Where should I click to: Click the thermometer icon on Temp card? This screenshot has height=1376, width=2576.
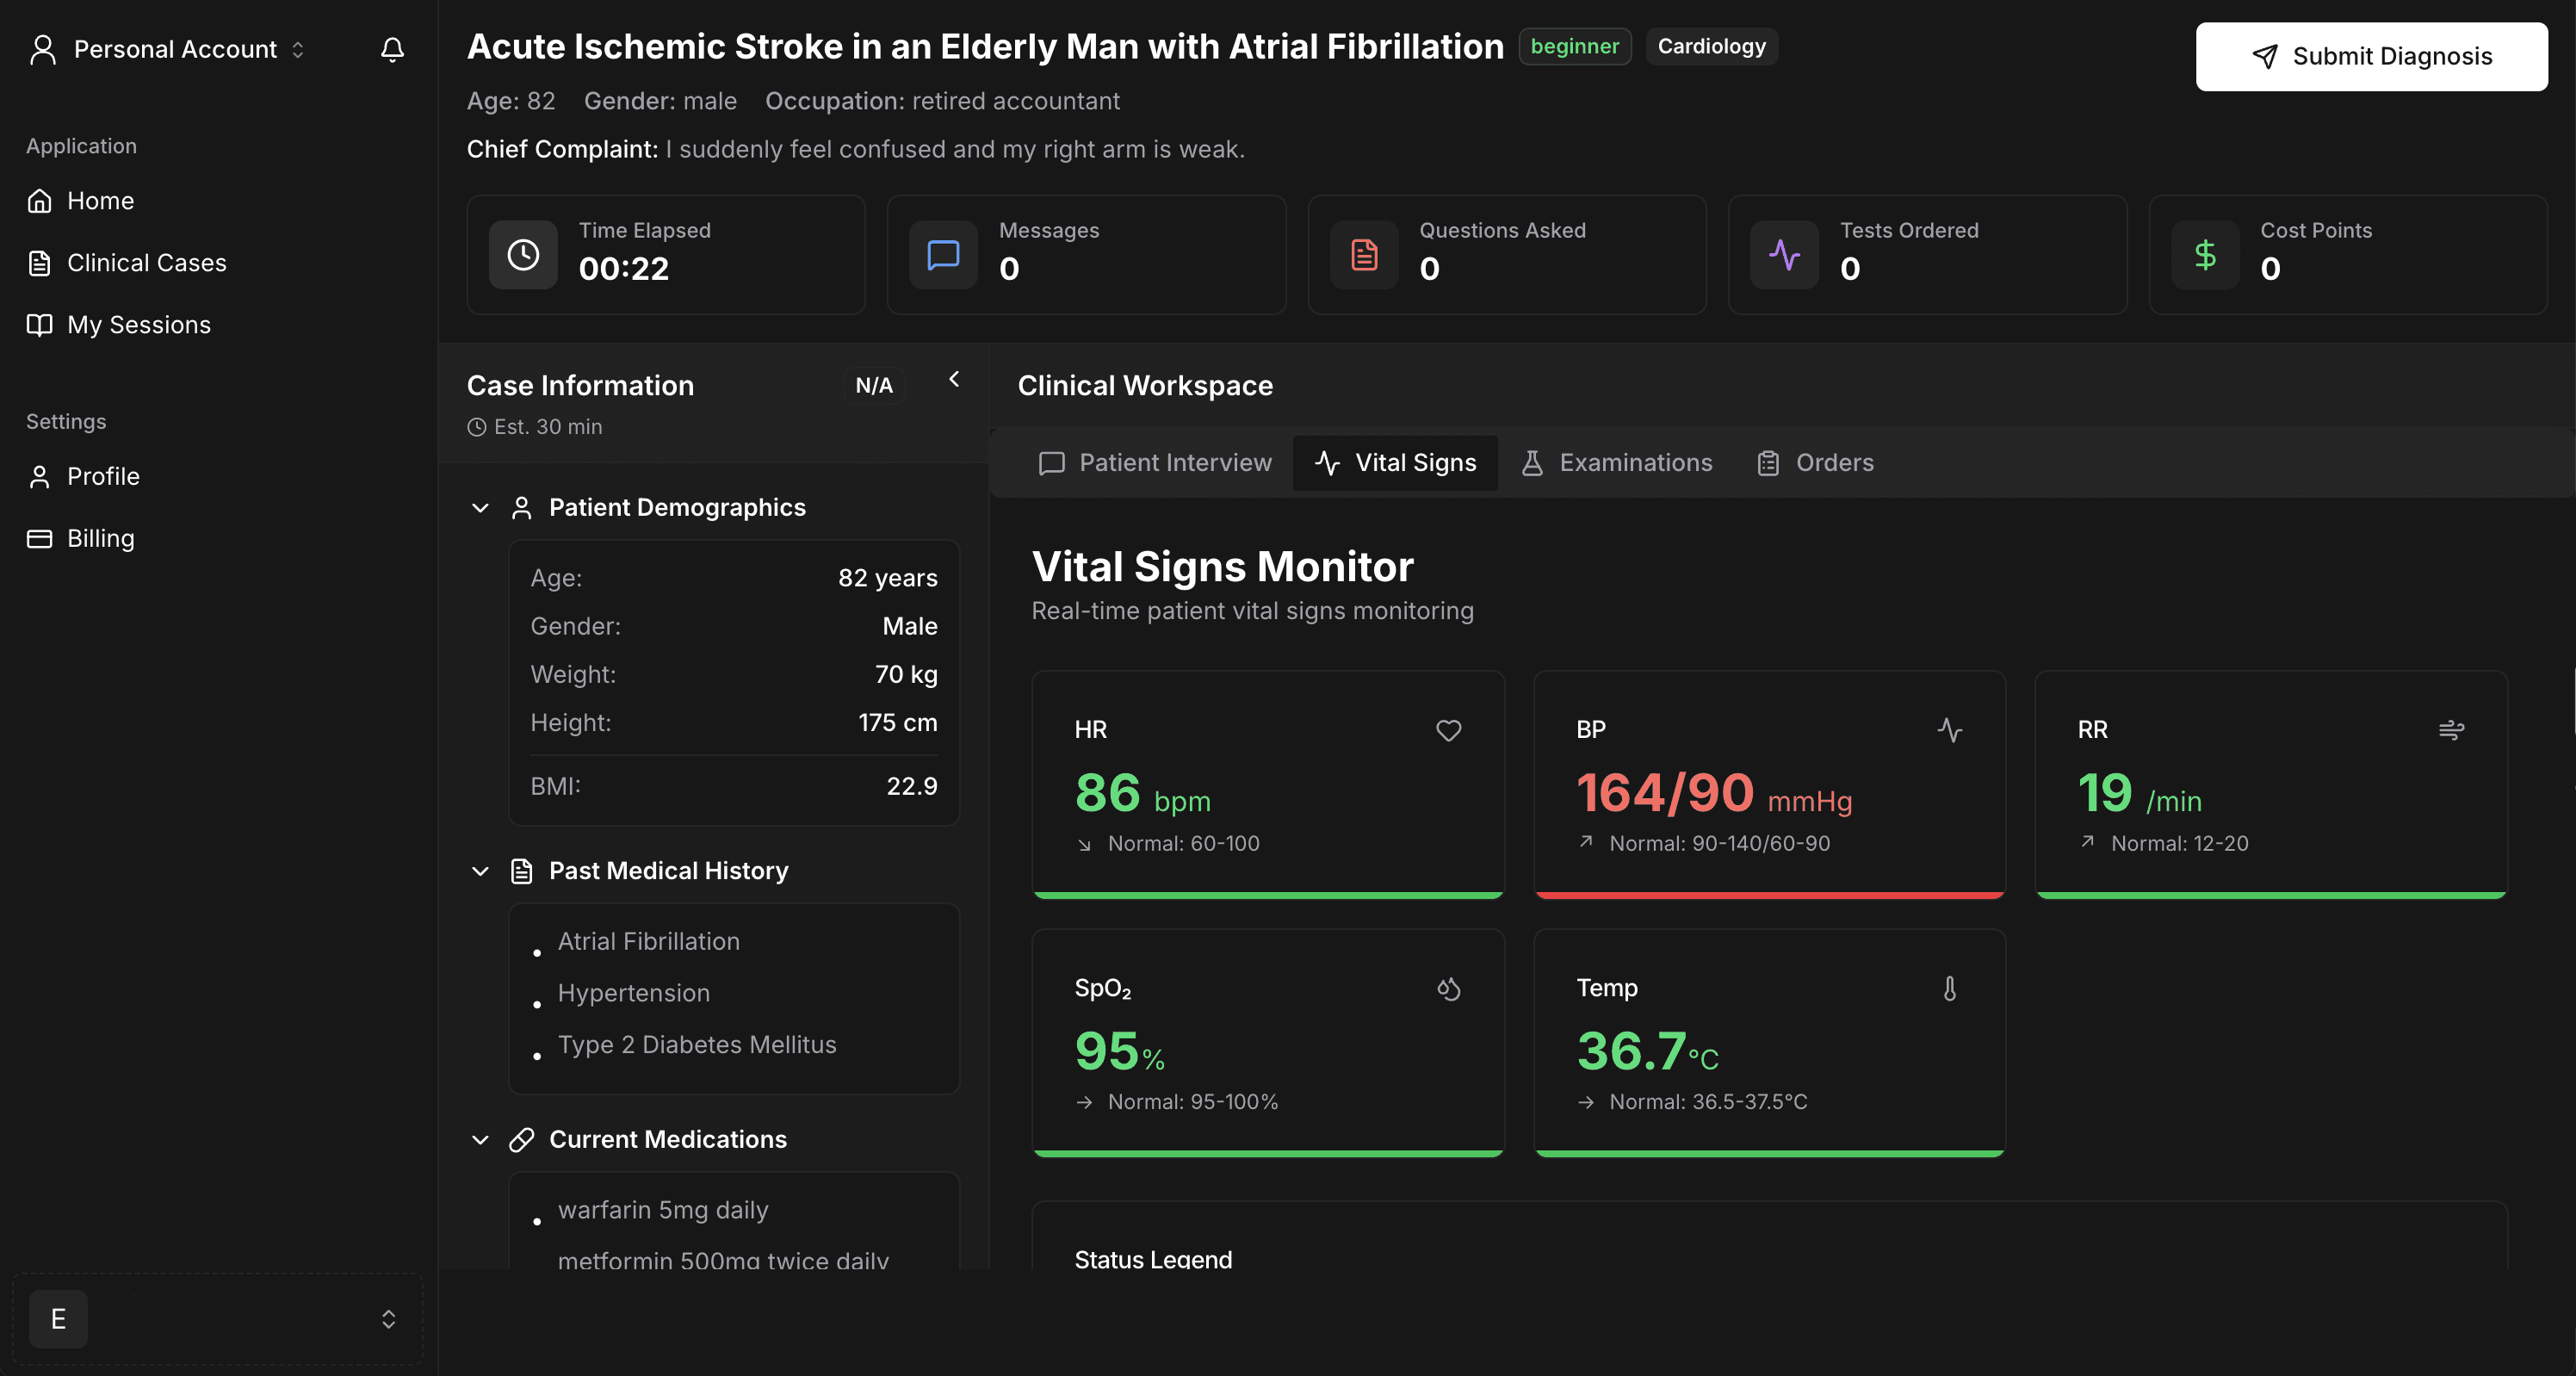1949,988
